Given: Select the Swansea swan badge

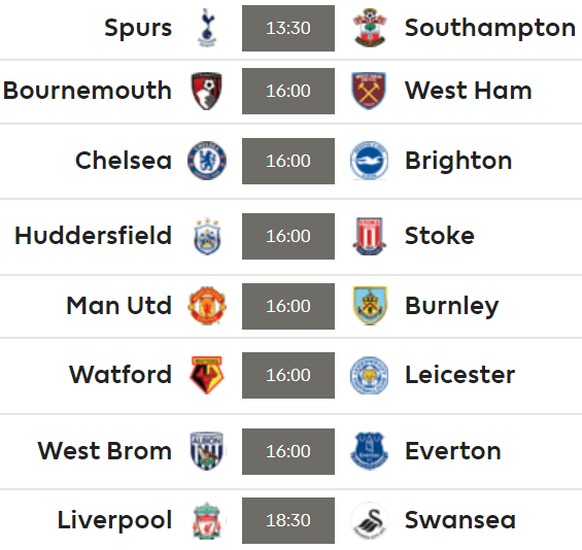Looking at the screenshot, I should pyautogui.click(x=370, y=521).
